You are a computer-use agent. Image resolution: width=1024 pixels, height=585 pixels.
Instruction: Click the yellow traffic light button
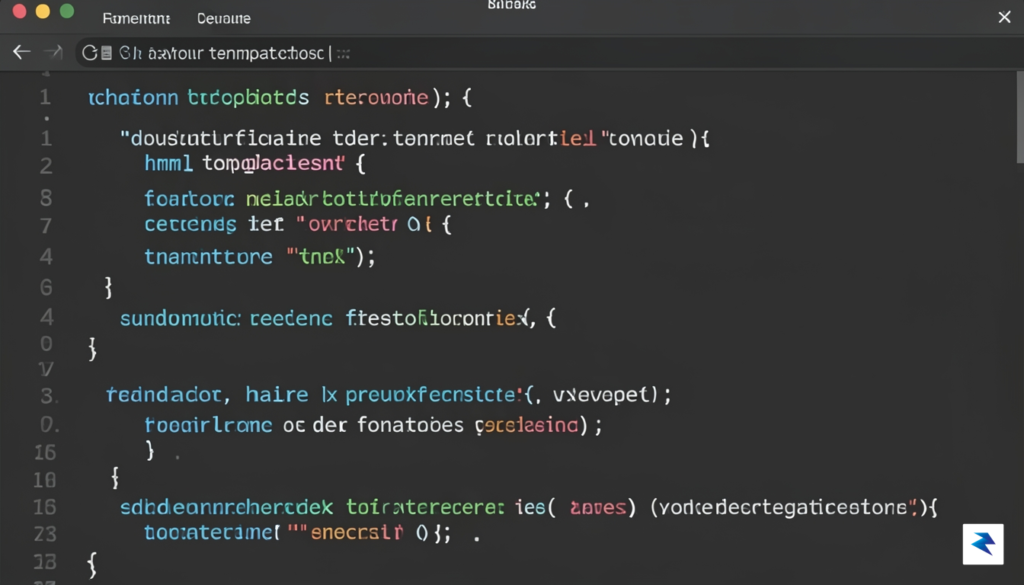point(42,11)
